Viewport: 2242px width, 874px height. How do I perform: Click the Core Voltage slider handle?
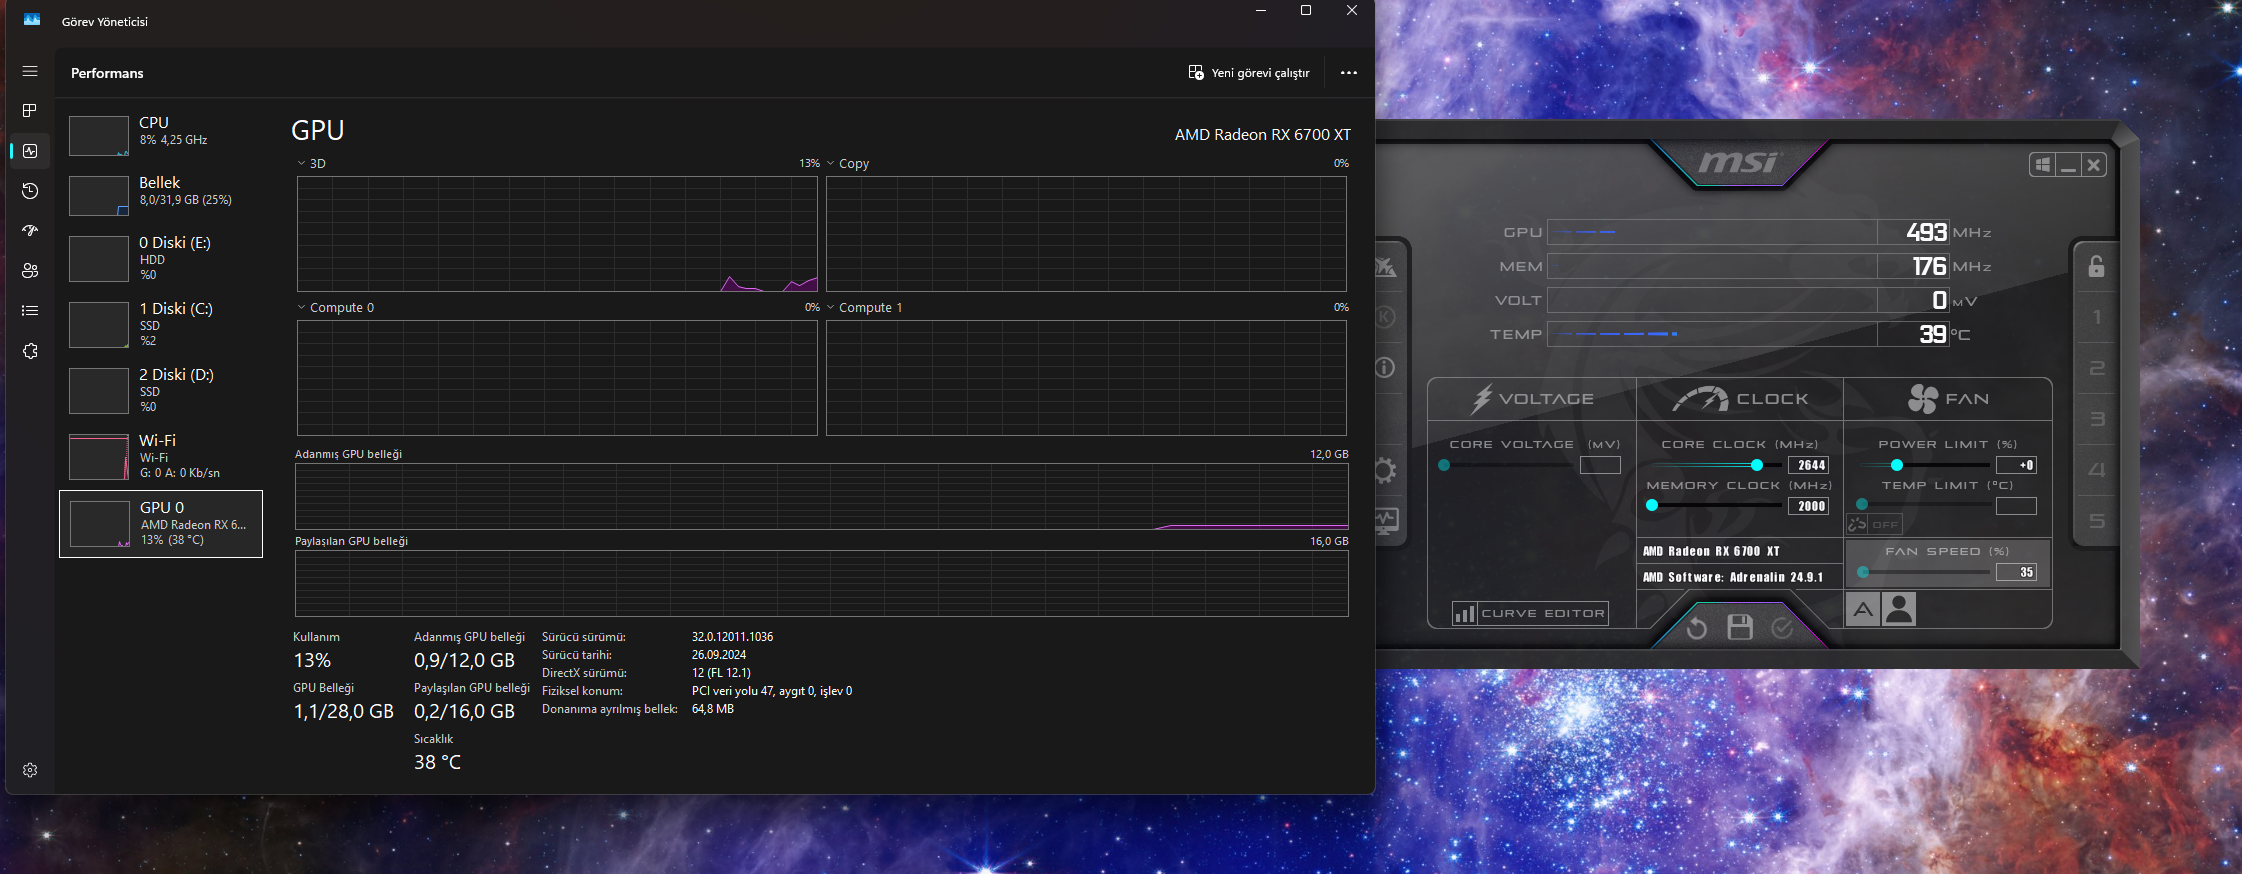point(1444,465)
